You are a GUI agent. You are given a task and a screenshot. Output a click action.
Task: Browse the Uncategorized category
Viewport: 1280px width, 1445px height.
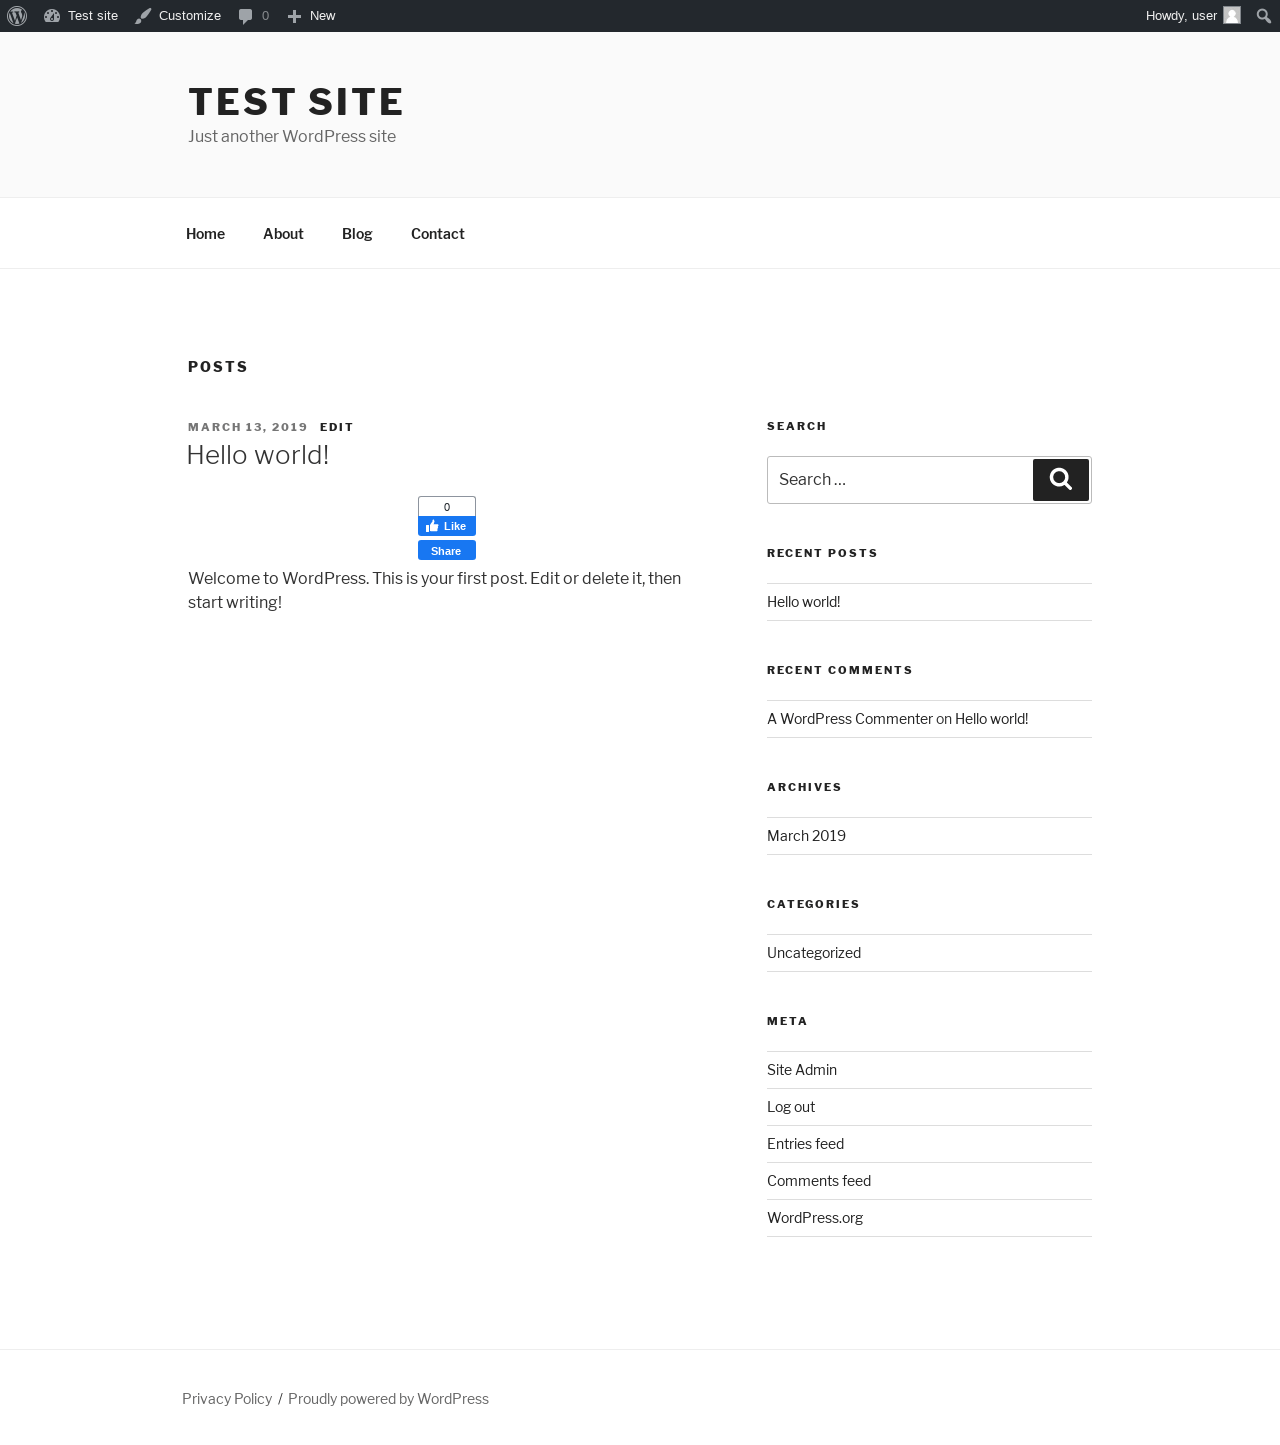(814, 953)
